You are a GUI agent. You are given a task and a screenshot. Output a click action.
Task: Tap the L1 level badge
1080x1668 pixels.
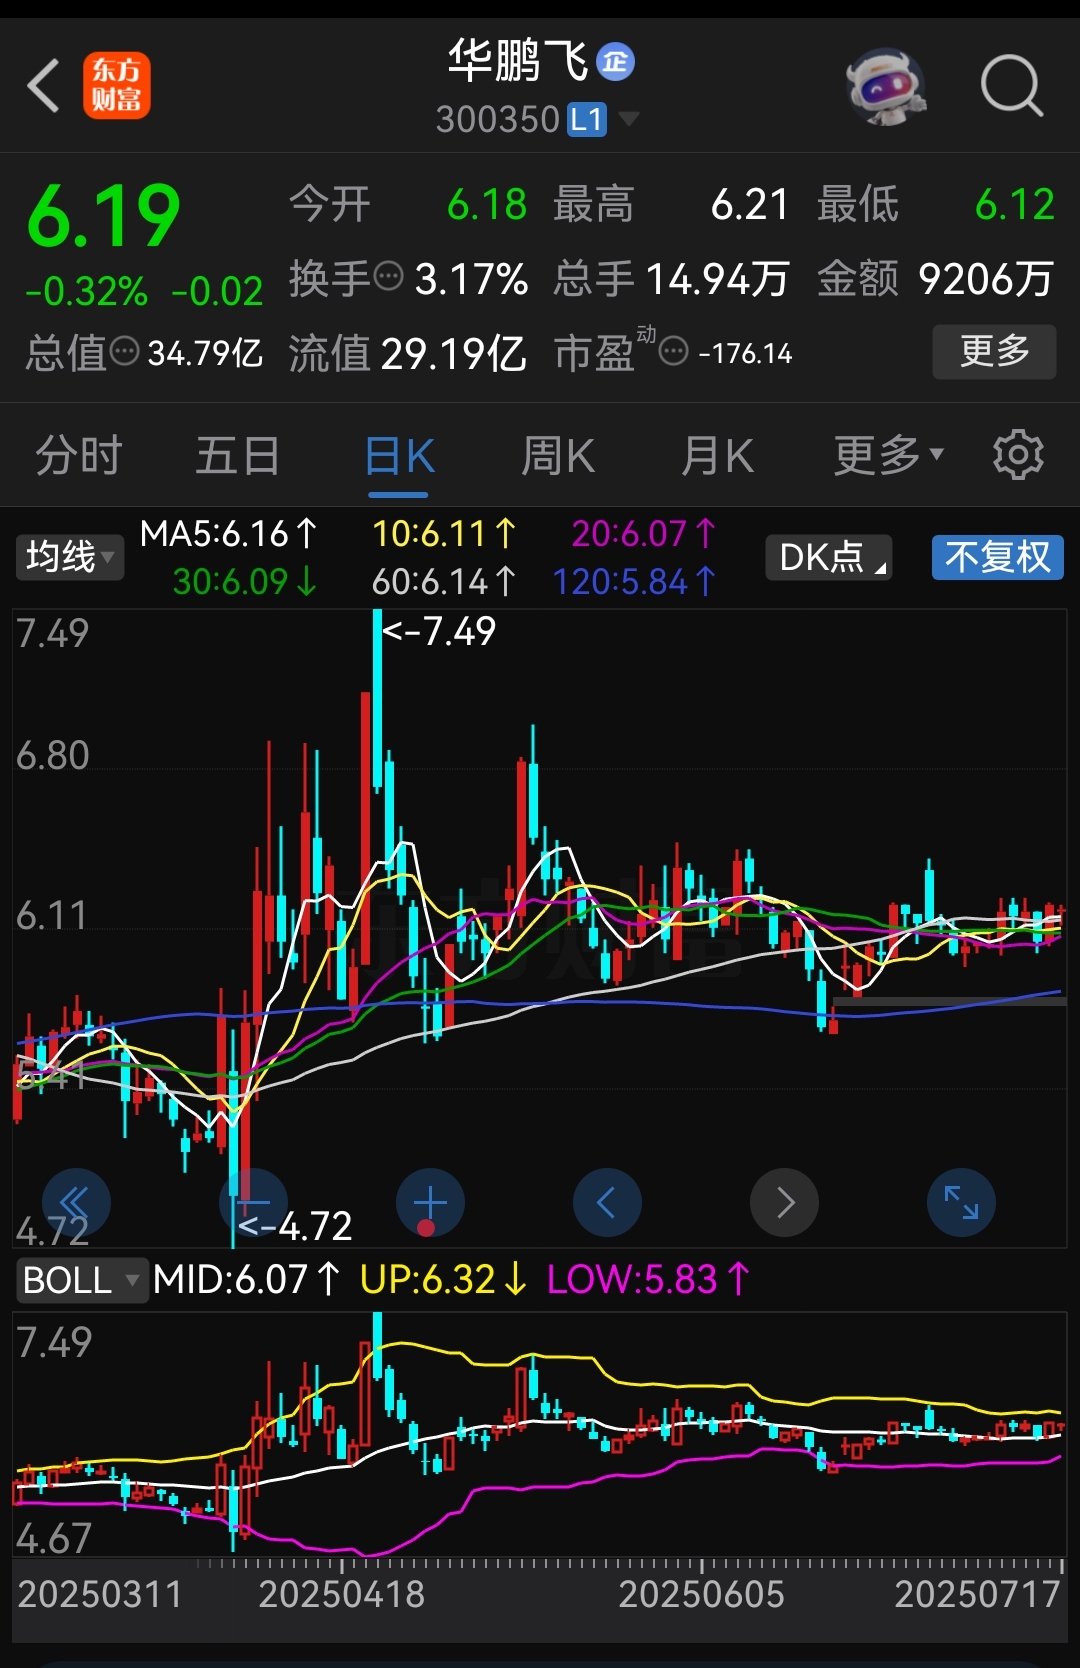[587, 120]
